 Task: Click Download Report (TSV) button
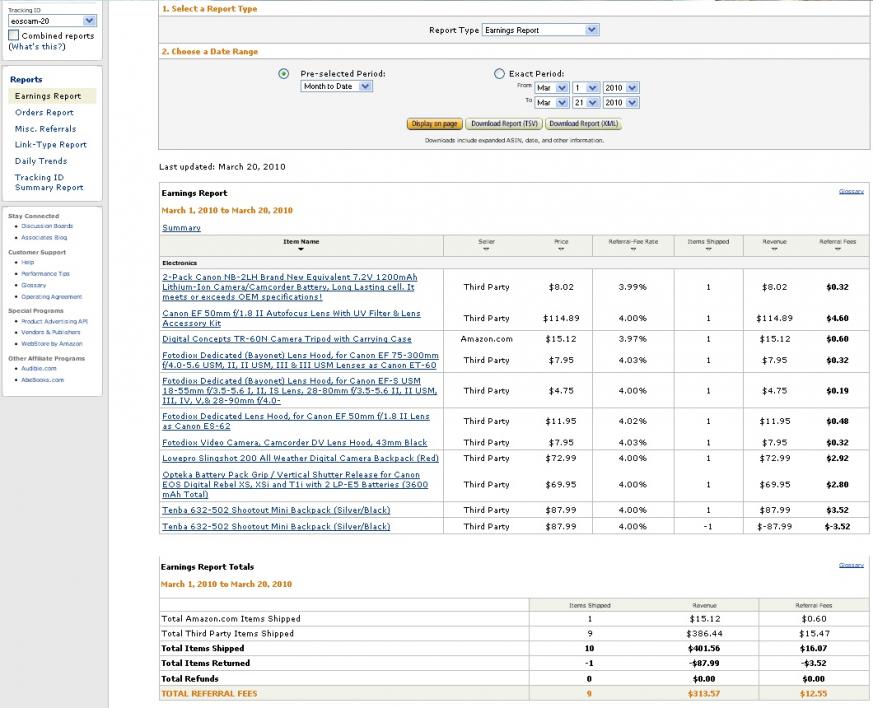click(x=504, y=124)
